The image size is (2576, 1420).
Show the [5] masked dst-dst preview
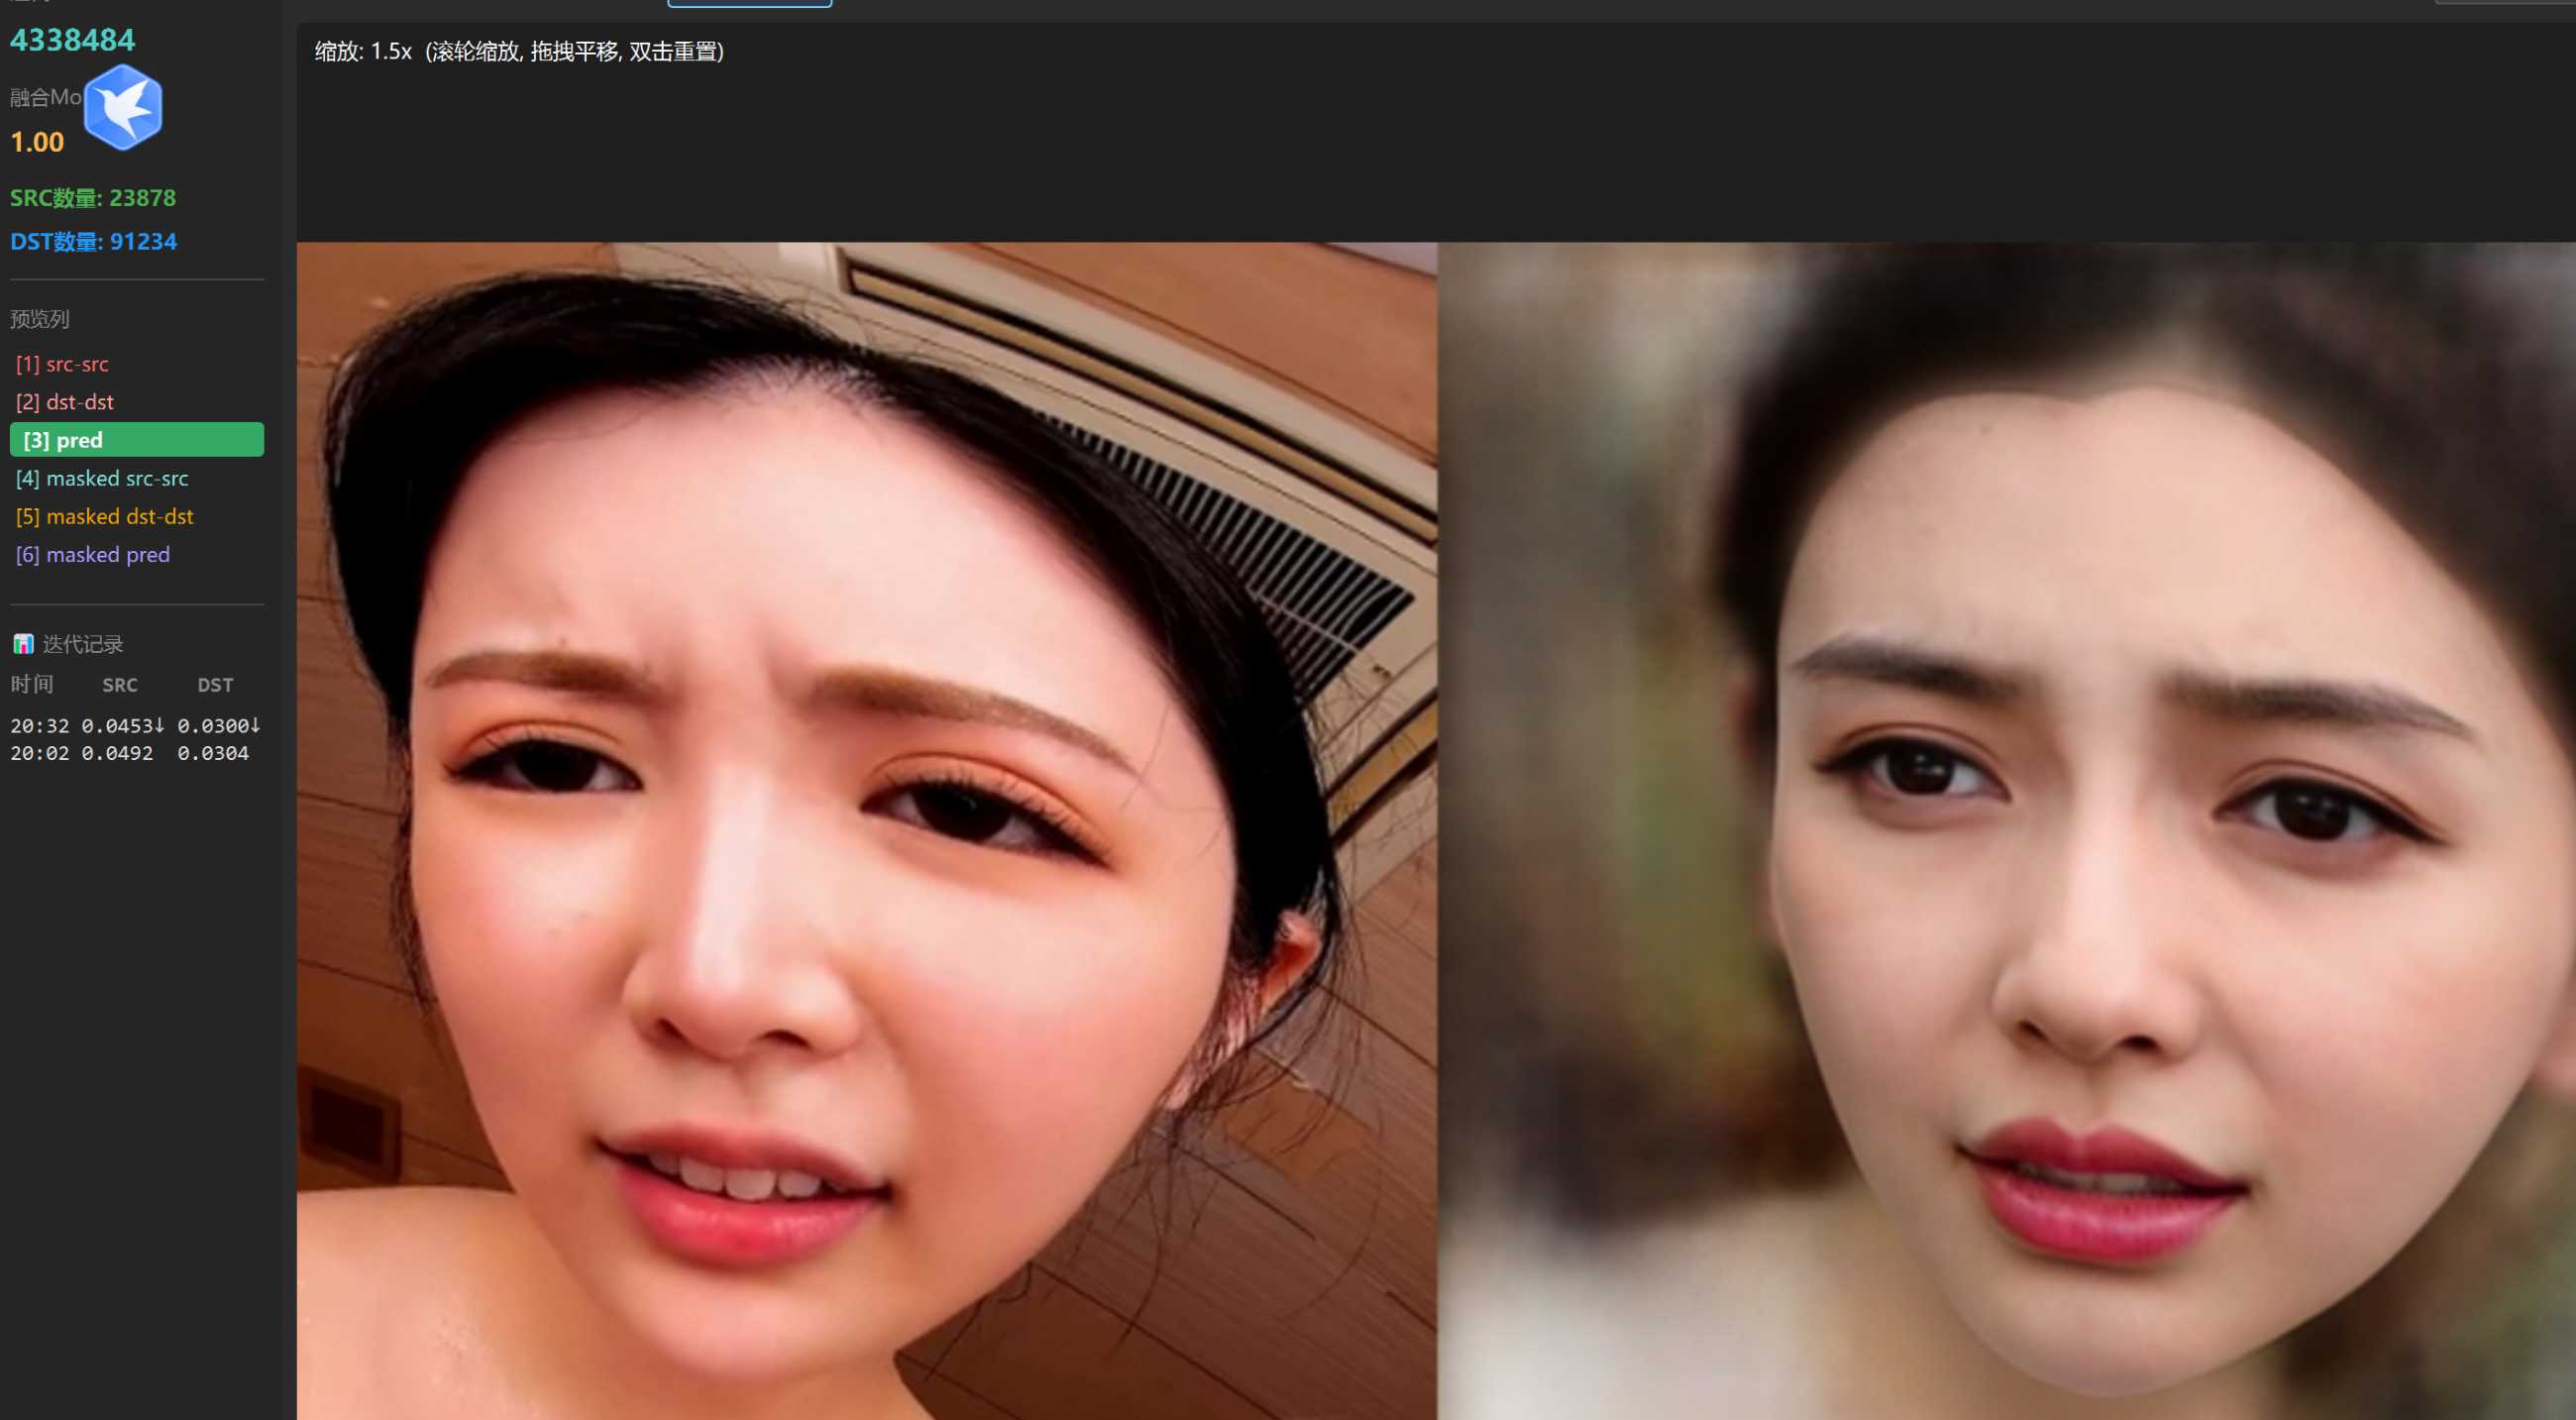[x=105, y=516]
